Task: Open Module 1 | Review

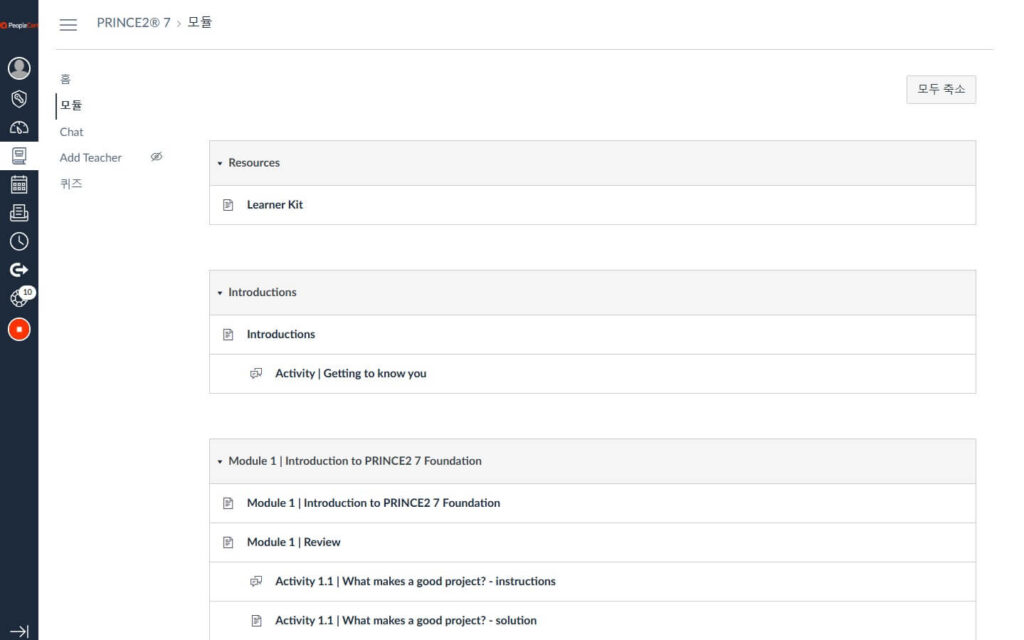Action: coord(294,541)
